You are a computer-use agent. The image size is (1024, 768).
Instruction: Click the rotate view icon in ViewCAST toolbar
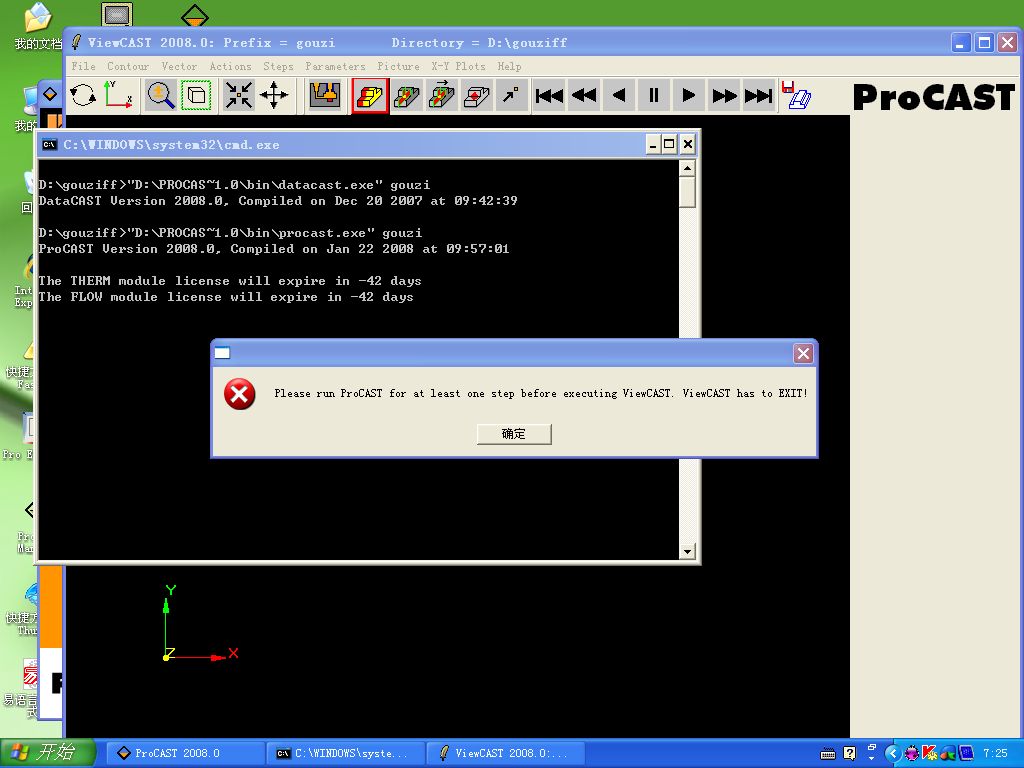pos(82,96)
